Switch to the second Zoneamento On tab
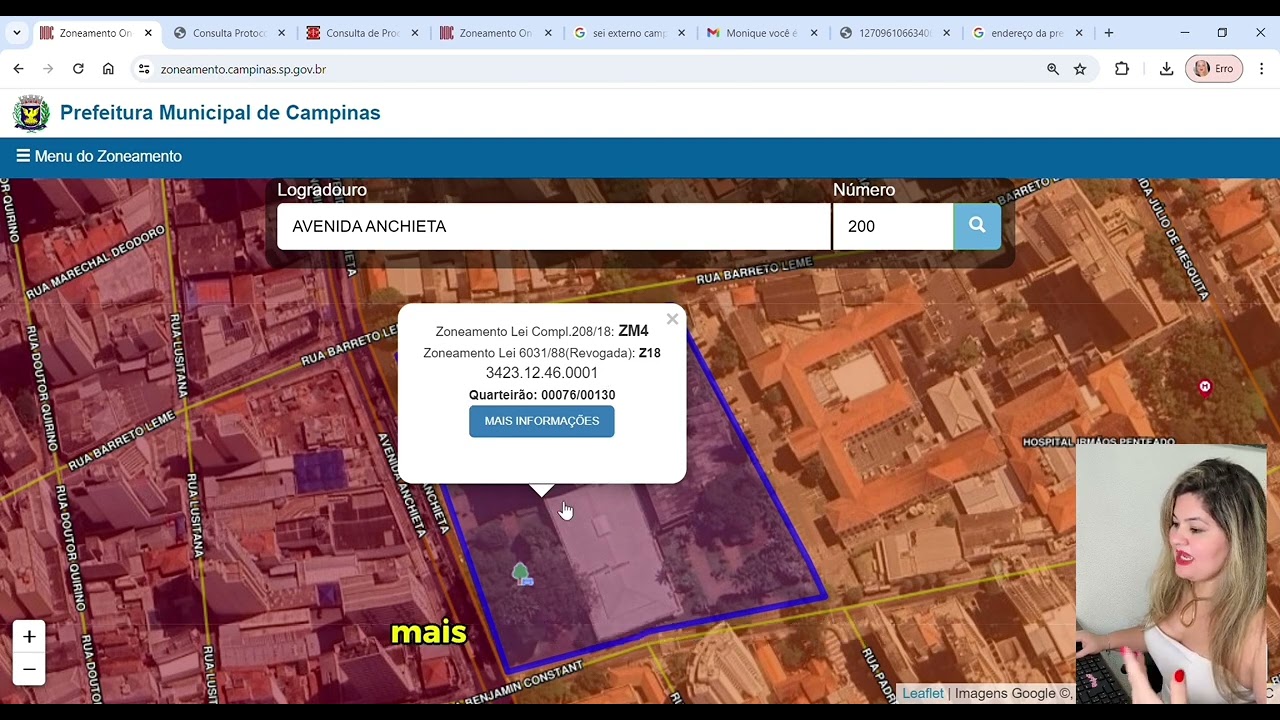This screenshot has width=1280, height=720. click(495, 33)
